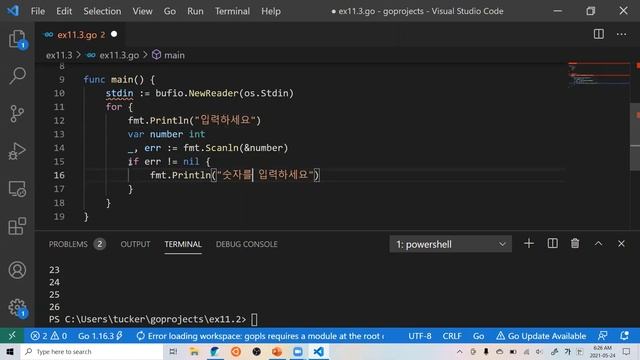Open the terminal selector dropdown 1: powershell
The image size is (640, 360).
click(450, 244)
